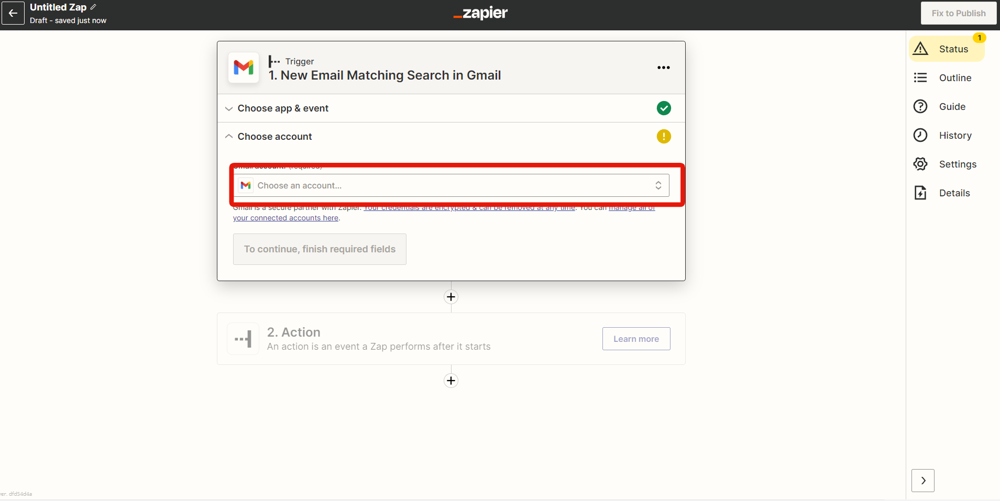Inspect the yellow warning status icon
The height and width of the screenshot is (501, 1000).
664,136
